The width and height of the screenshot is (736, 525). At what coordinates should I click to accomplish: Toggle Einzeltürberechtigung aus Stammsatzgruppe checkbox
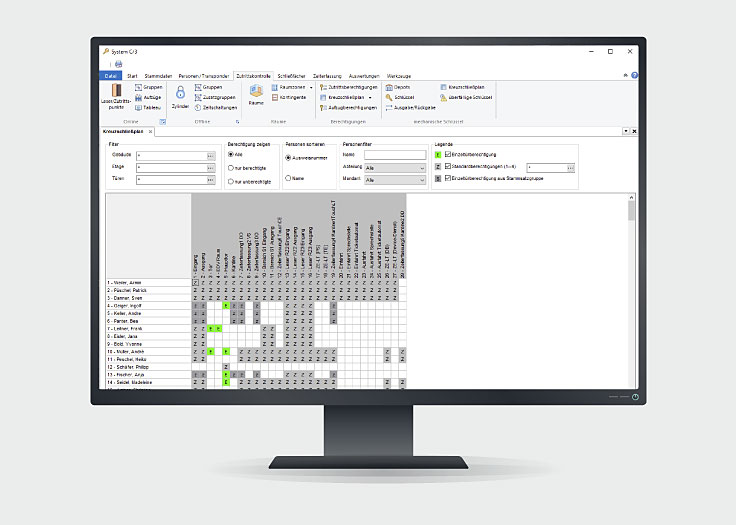click(448, 178)
